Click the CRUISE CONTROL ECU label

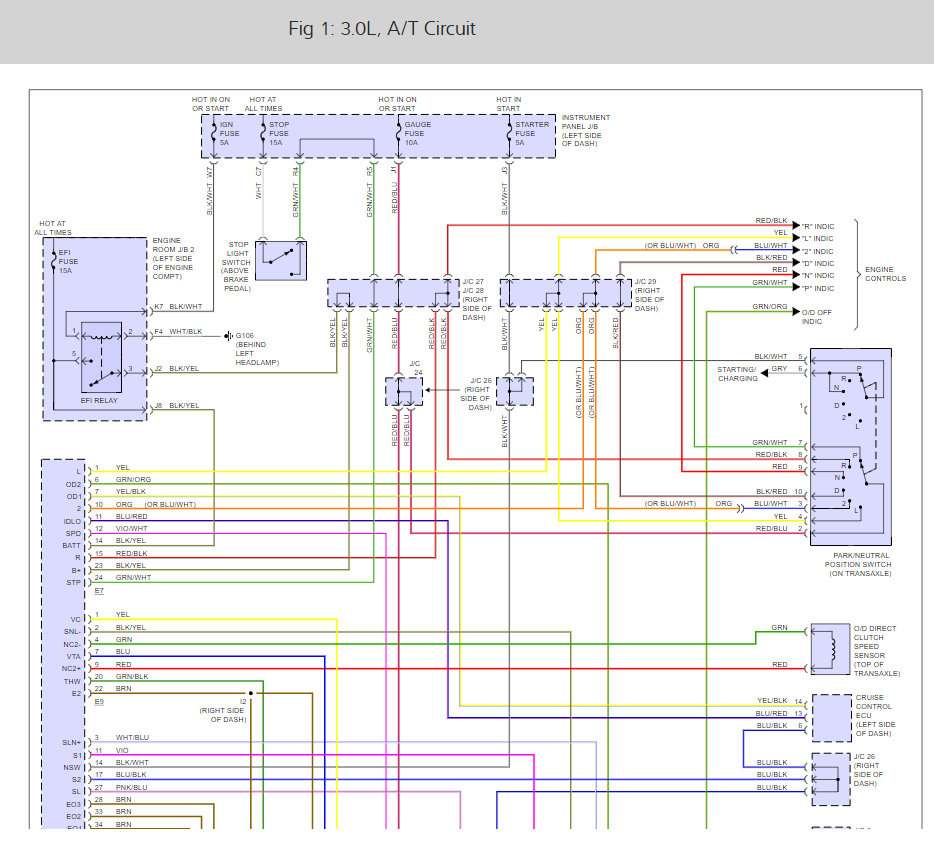point(876,715)
